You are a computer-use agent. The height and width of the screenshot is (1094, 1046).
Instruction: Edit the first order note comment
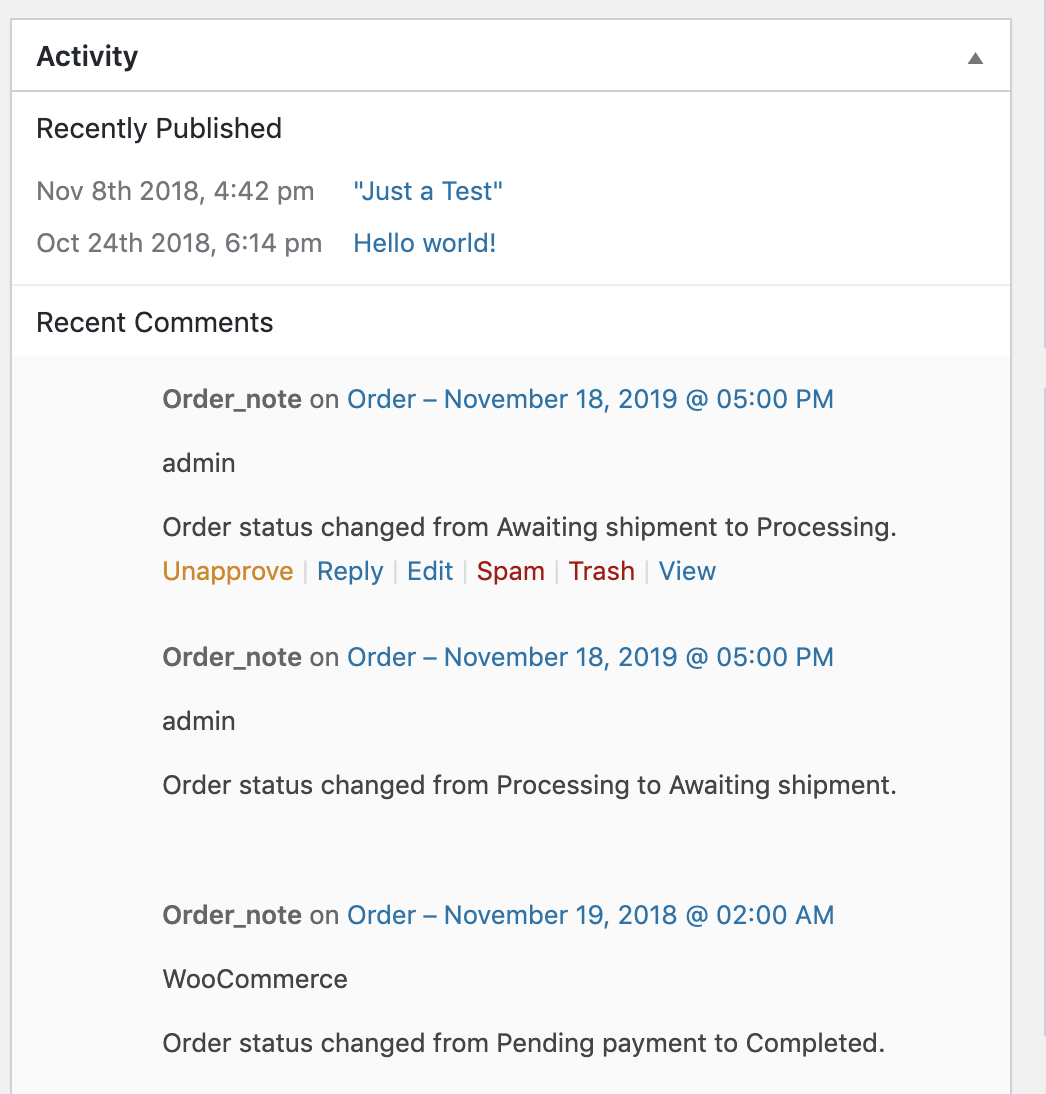click(430, 571)
